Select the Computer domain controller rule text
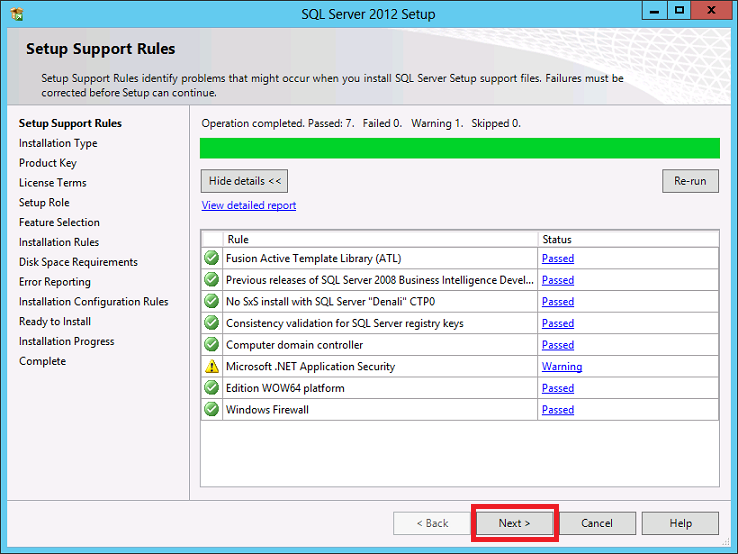Viewport: 738px width, 554px height. click(x=295, y=345)
